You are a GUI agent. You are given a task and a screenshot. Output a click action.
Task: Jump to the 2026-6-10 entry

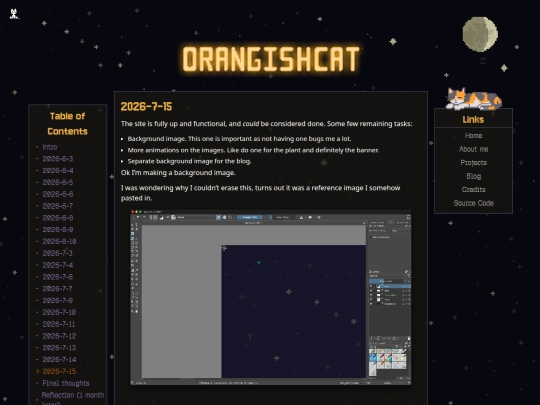click(x=59, y=241)
